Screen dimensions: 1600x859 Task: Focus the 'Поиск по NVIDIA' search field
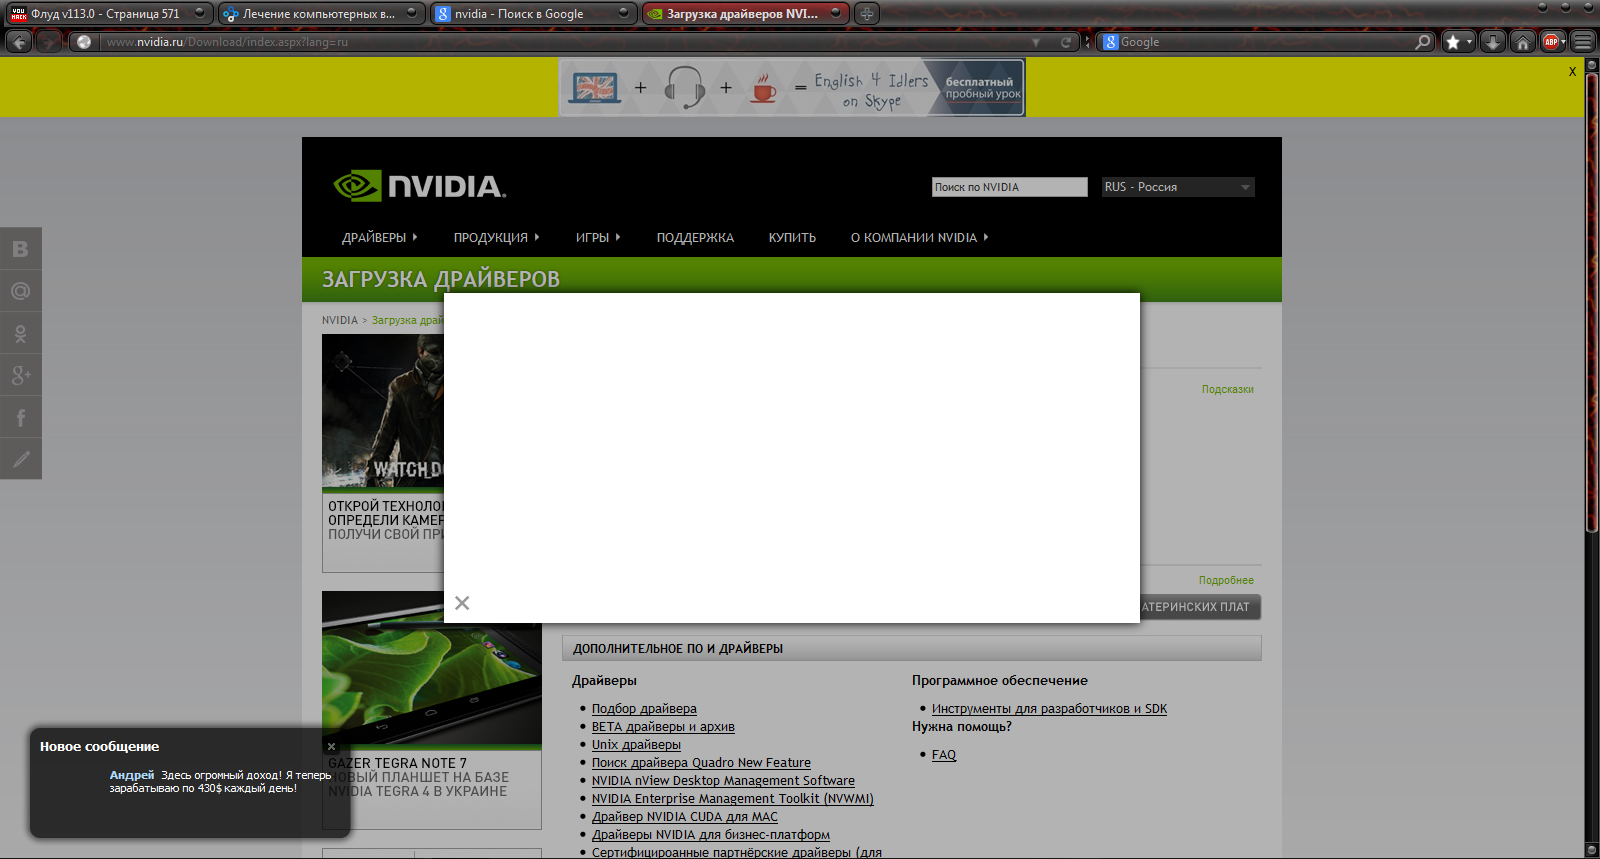(1009, 187)
